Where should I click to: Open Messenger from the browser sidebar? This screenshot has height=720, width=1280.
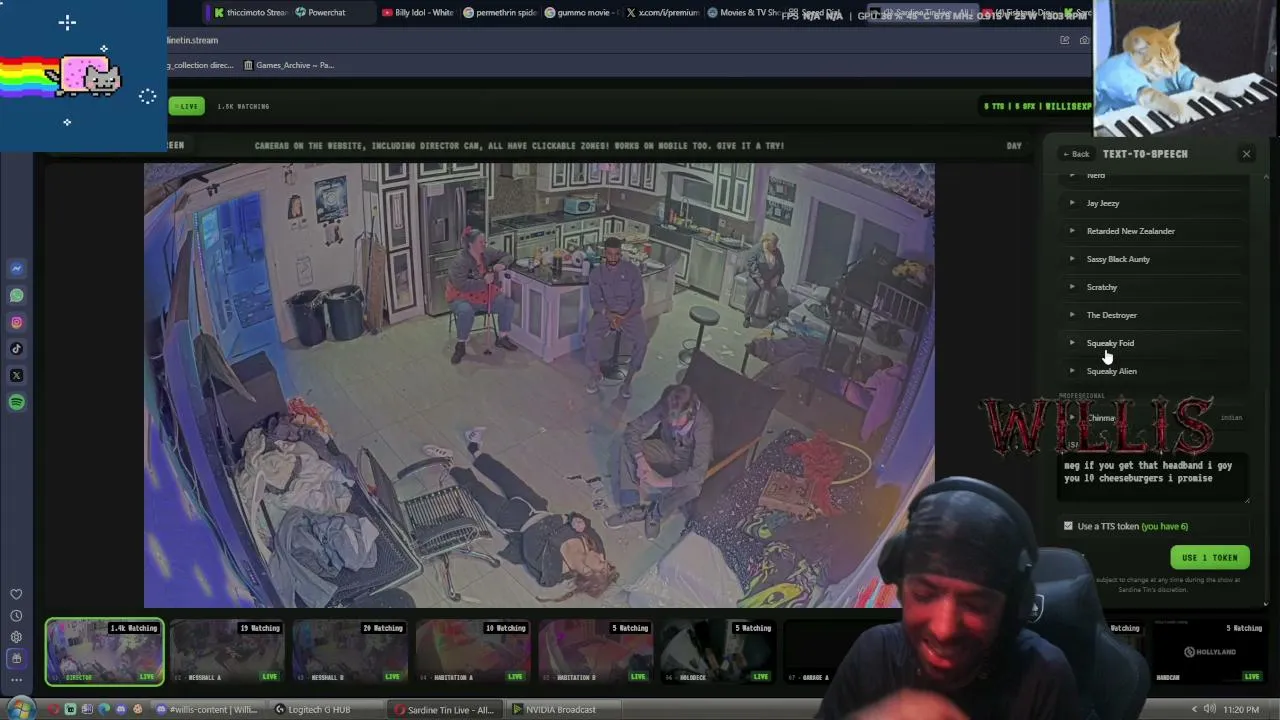click(x=16, y=268)
